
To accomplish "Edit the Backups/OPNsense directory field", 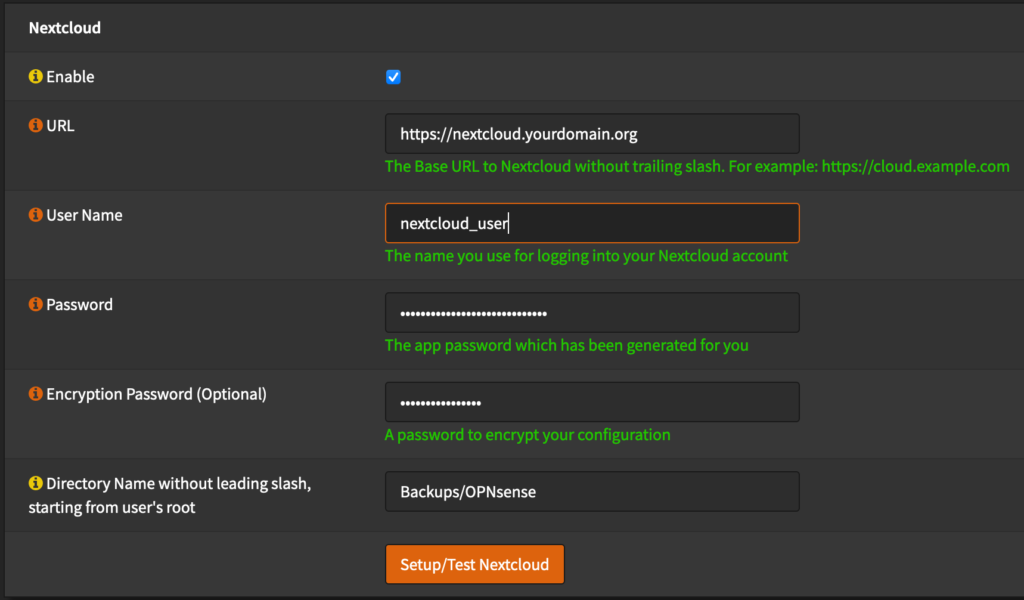I will [x=591, y=491].
